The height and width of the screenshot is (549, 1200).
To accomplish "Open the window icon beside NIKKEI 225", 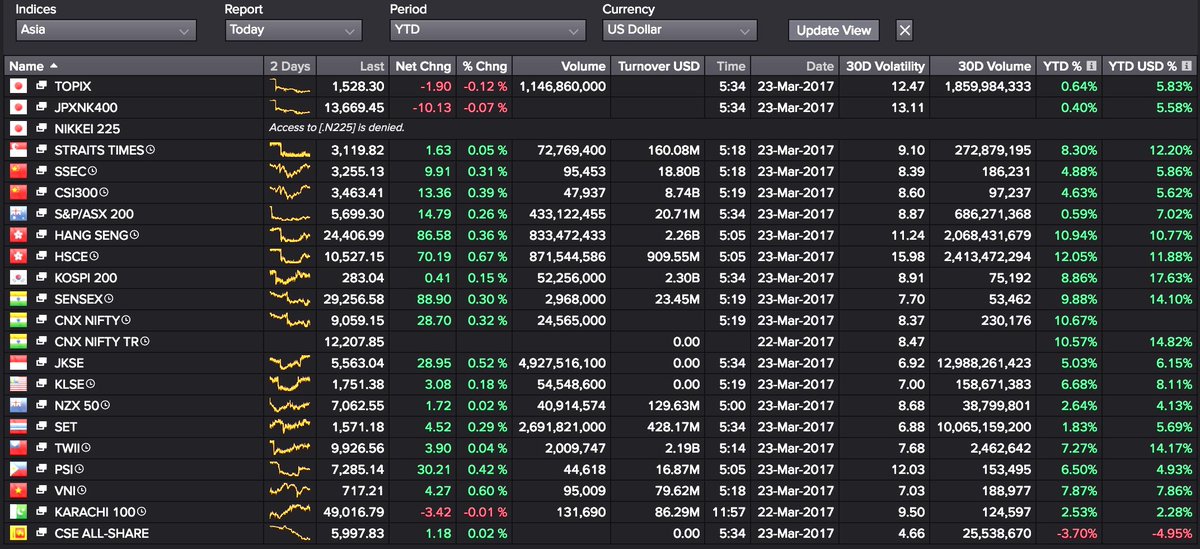I will [42, 129].
